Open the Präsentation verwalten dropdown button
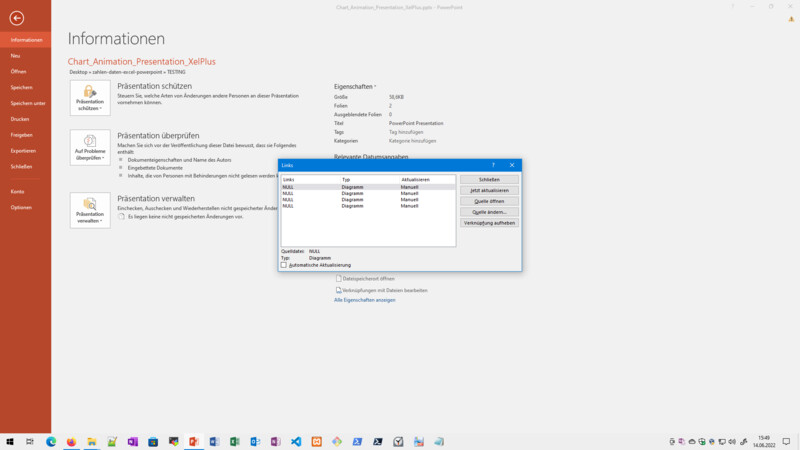The image size is (800, 450). (x=90, y=210)
